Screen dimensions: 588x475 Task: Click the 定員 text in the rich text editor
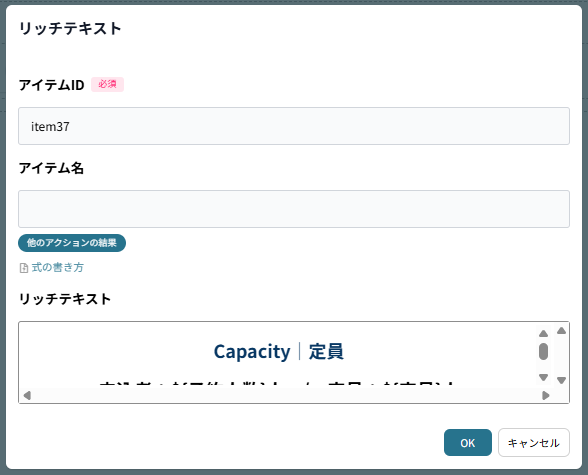[326, 352]
